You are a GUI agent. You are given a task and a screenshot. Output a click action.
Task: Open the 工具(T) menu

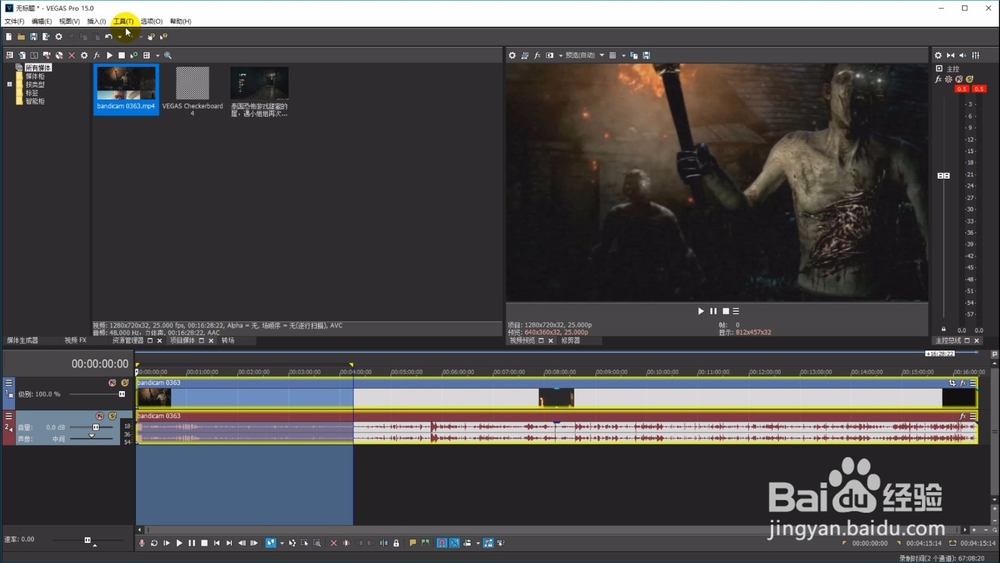(x=123, y=21)
